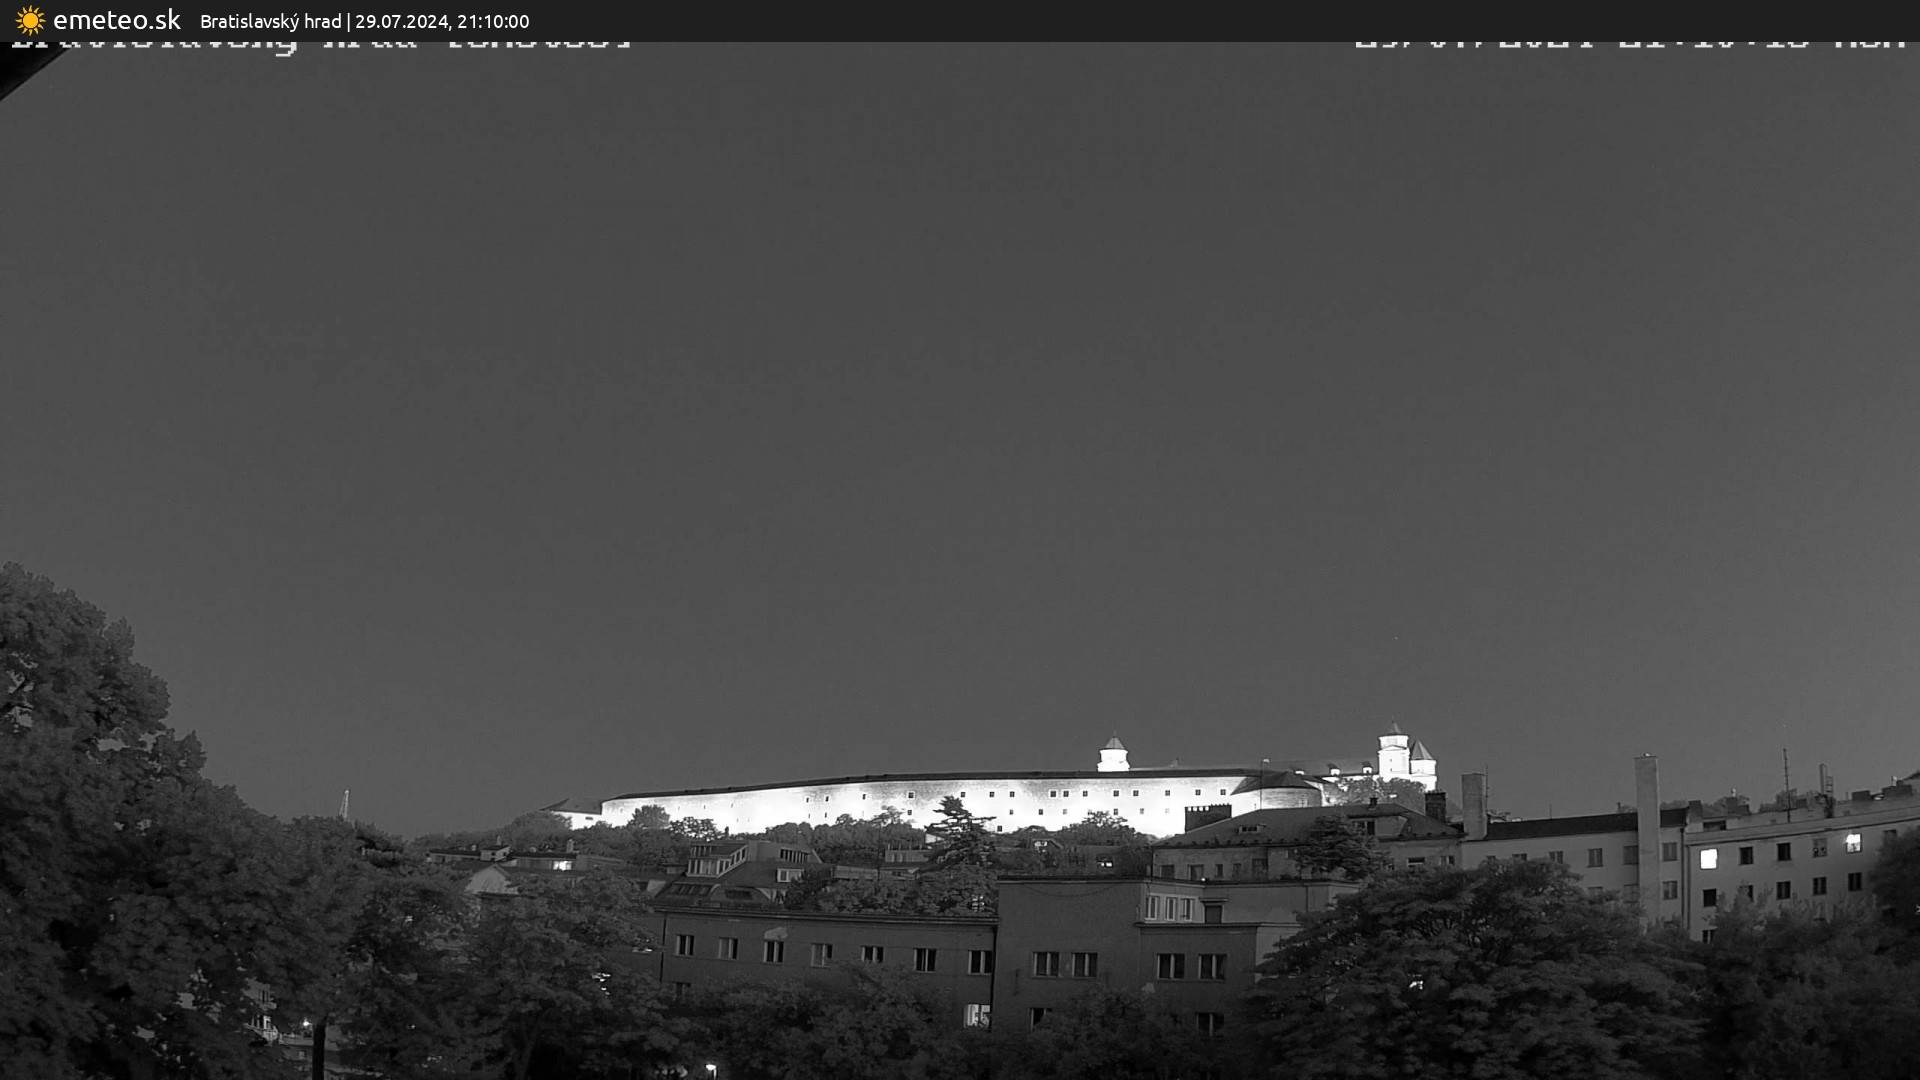Open the emeteo.sk site name link
Image resolution: width=1920 pixels, height=1080 pixels.
[x=116, y=20]
